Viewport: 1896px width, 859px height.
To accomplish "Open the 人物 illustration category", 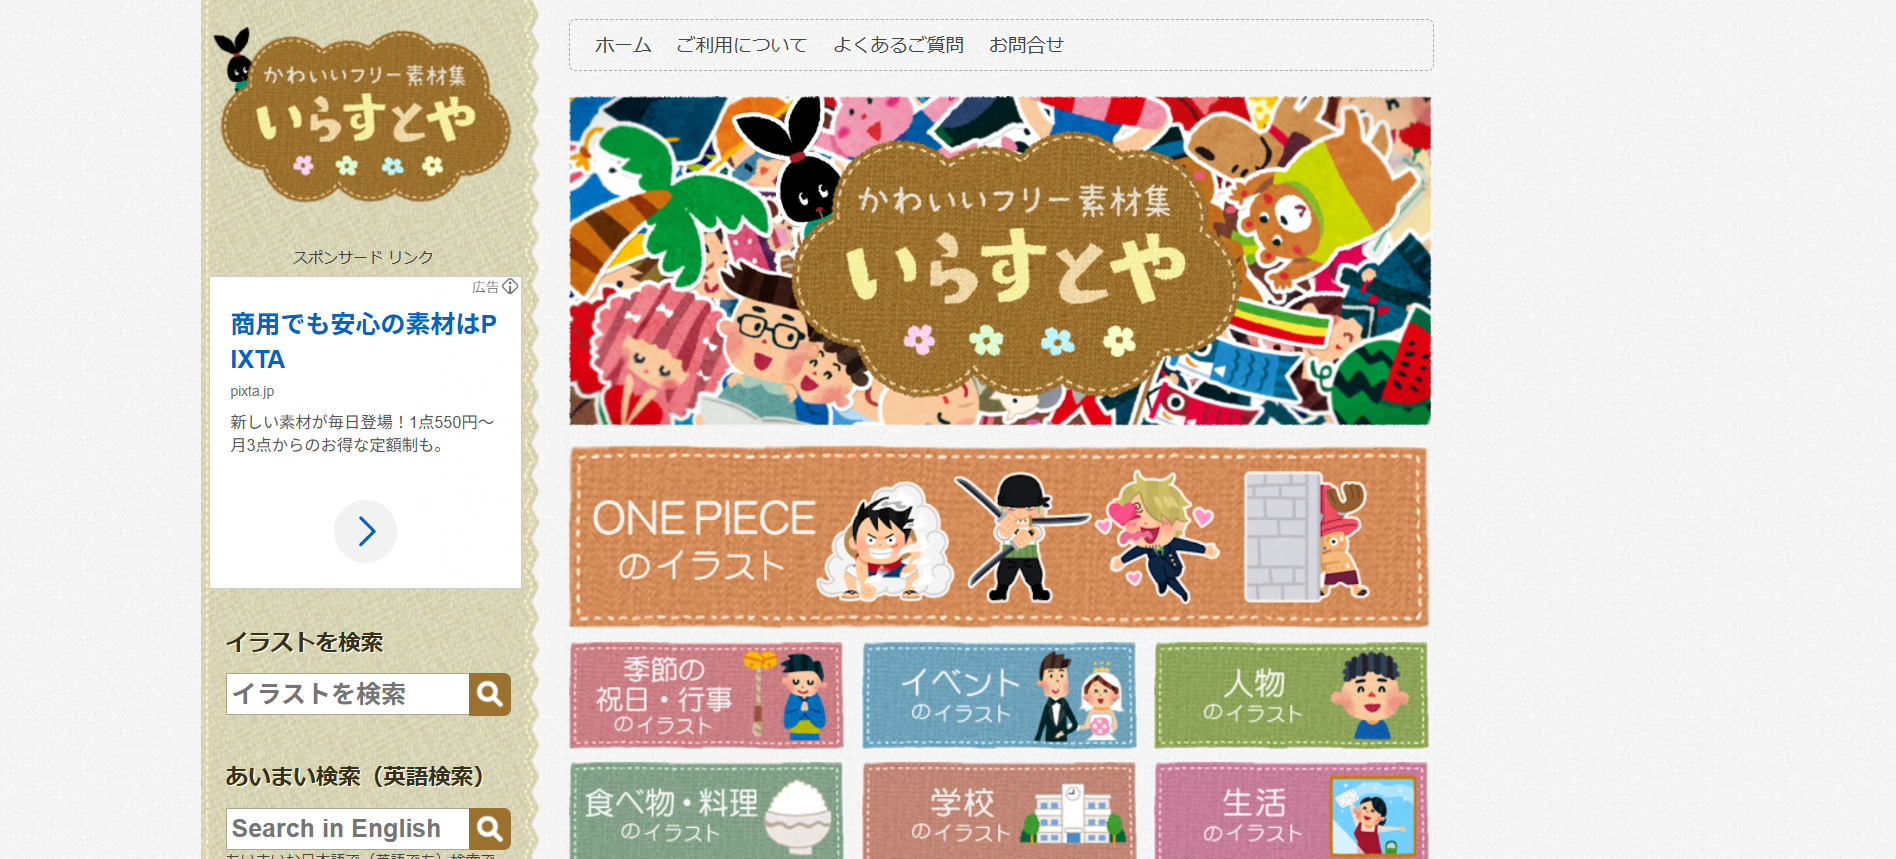I will (x=1291, y=695).
